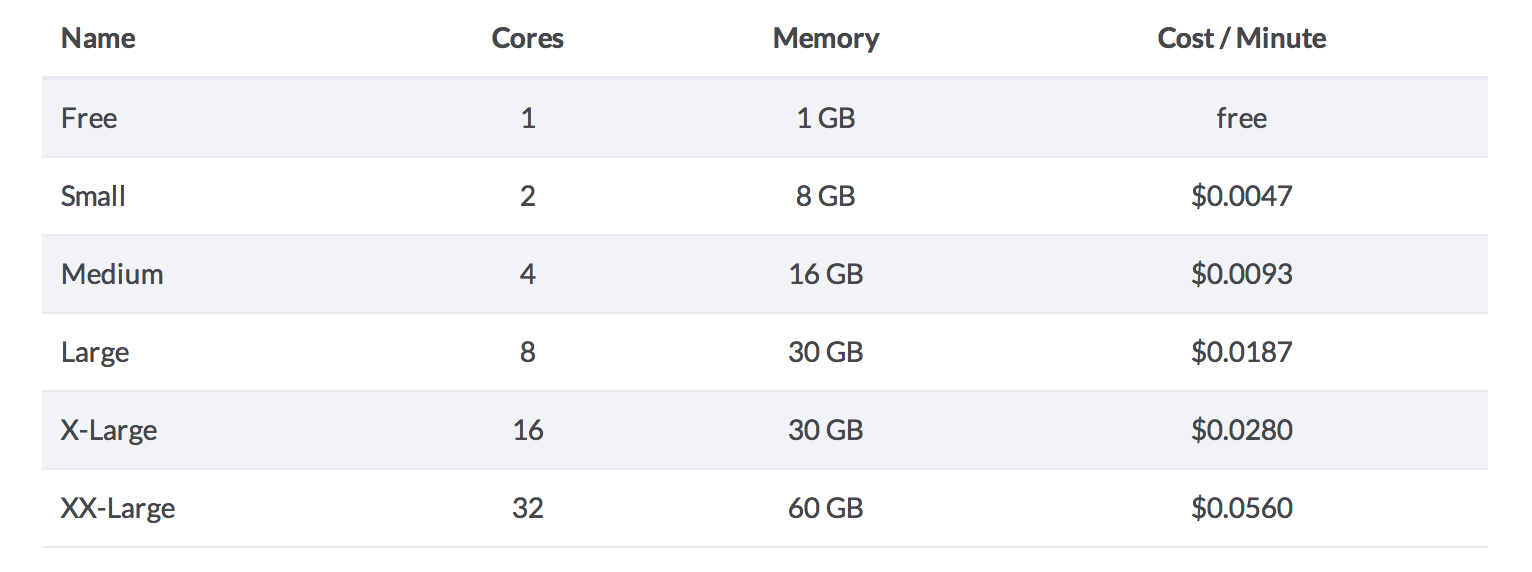Screen dimensions: 1532x572
Task: Click the $0.0093 cost cell
Action: [1242, 274]
